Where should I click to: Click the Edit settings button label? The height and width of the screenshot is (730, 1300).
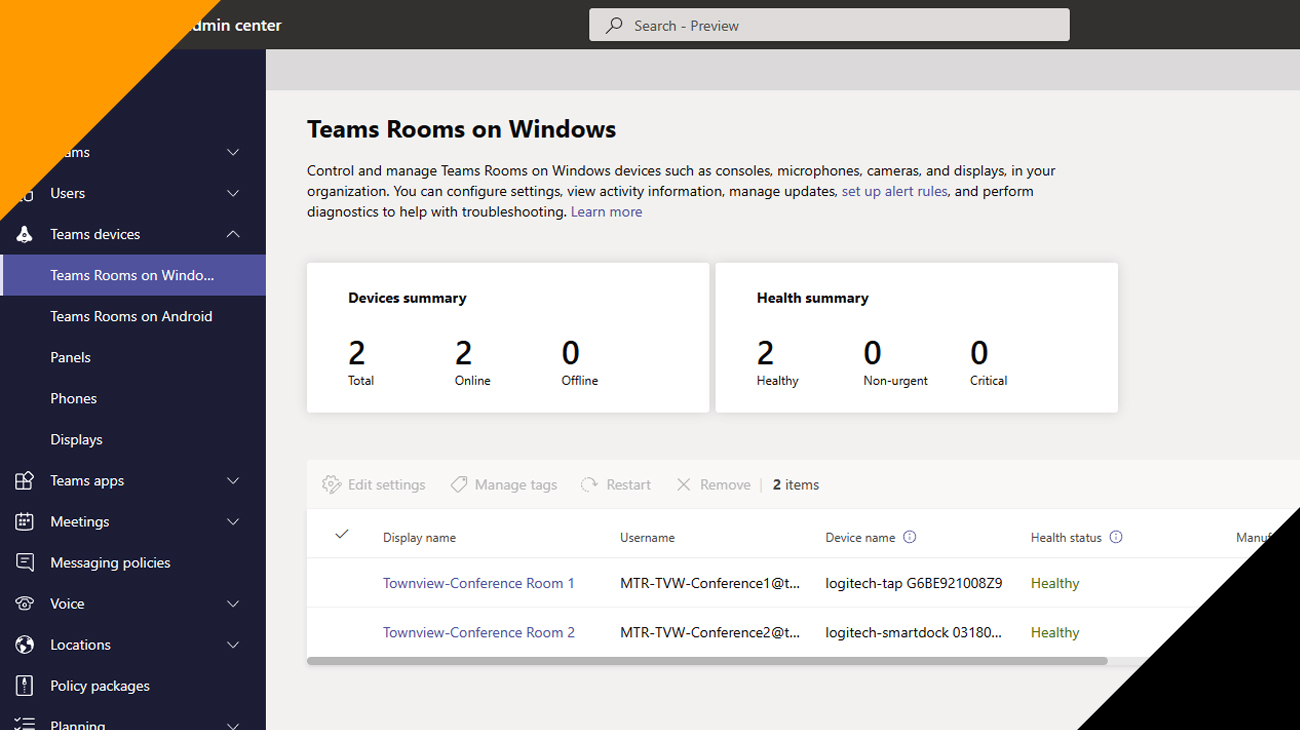click(x=386, y=485)
